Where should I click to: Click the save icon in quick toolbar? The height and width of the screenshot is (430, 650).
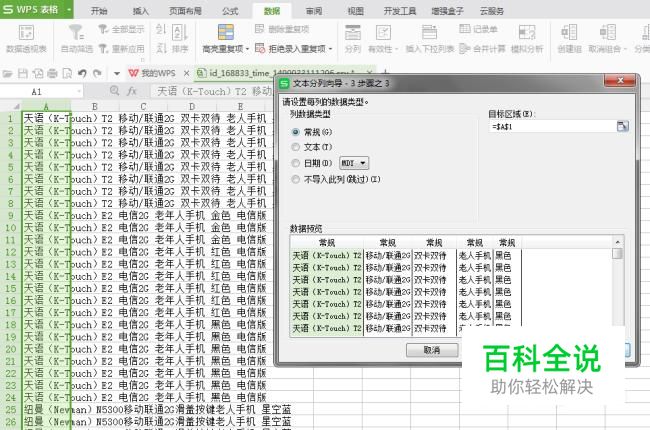pyautogui.click(x=22, y=74)
